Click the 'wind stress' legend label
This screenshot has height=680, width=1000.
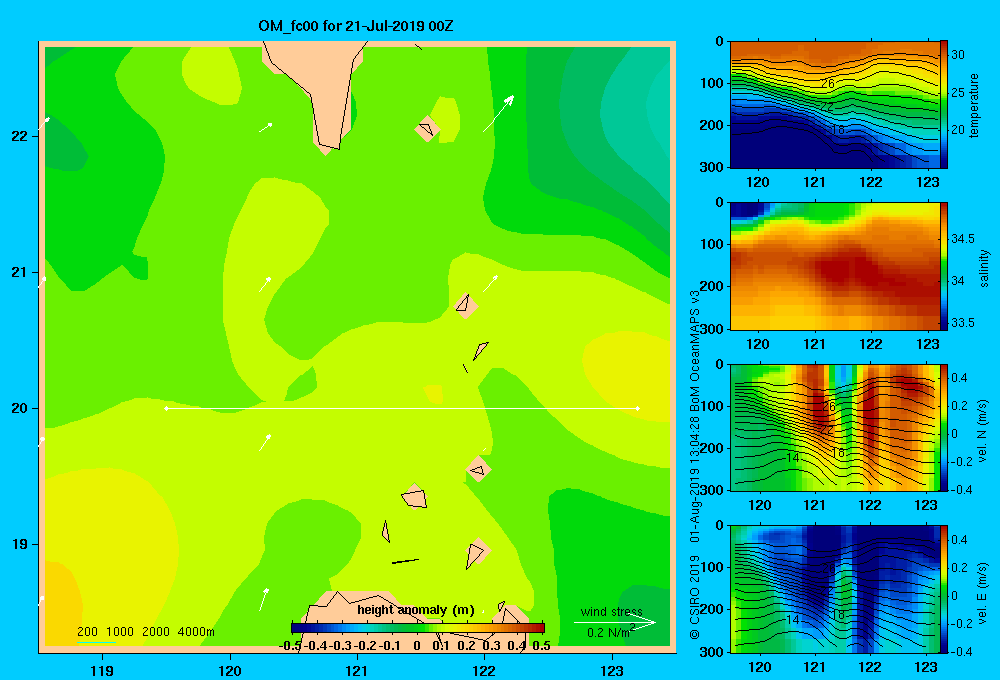[612, 611]
